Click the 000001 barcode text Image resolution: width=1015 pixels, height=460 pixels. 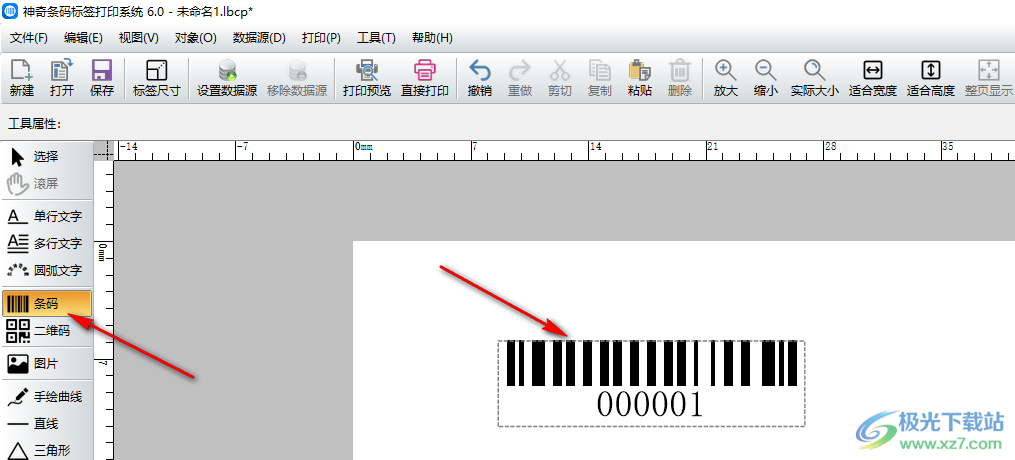click(x=649, y=404)
